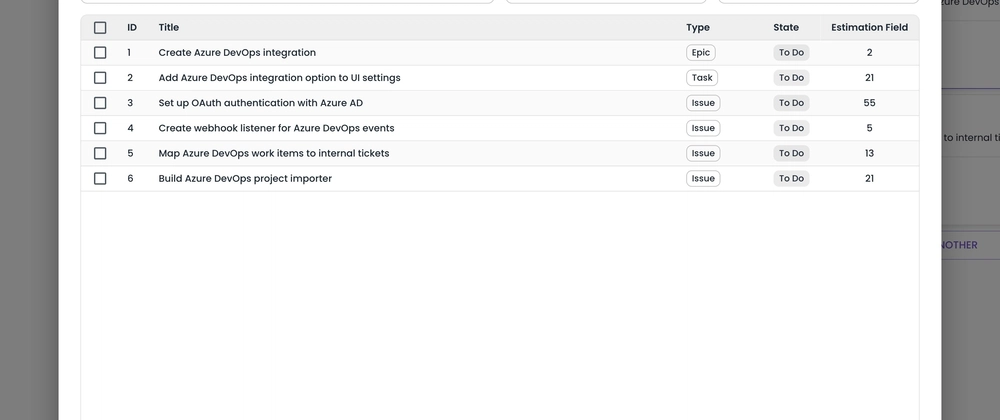Tick checkbox for Build Azure DevOps project importer

click(x=100, y=178)
